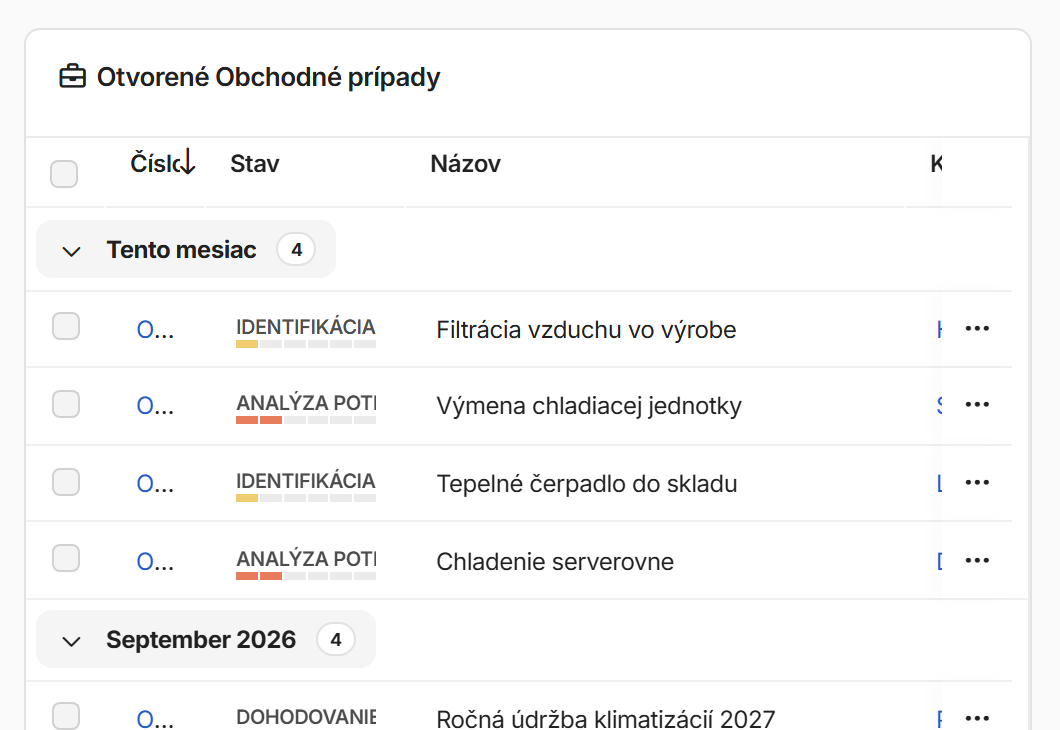Check the Ročná údržba klimatizácií 2027 row

[x=66, y=716]
